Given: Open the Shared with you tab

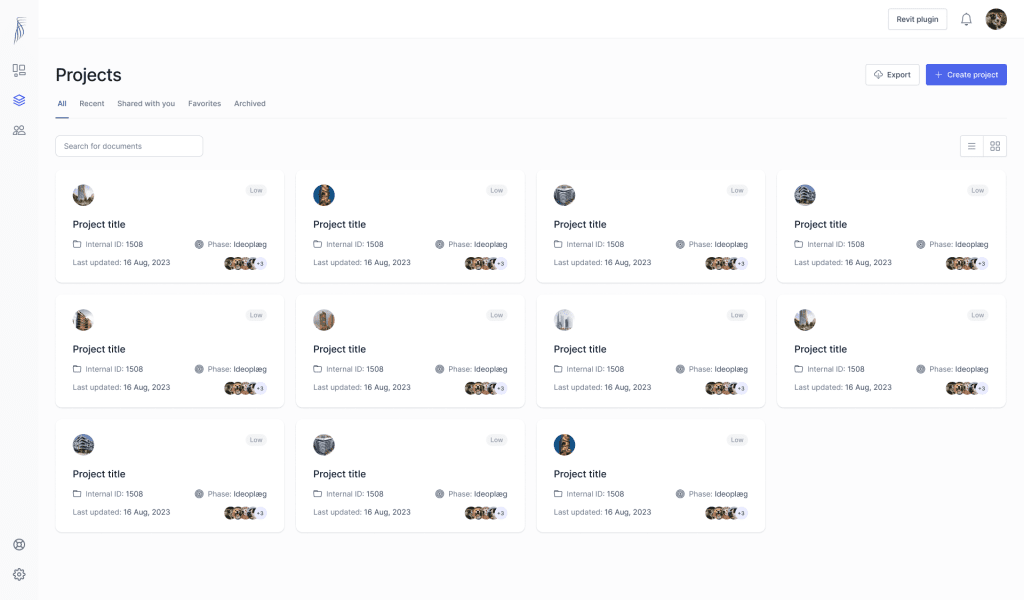Looking at the screenshot, I should 146,104.
